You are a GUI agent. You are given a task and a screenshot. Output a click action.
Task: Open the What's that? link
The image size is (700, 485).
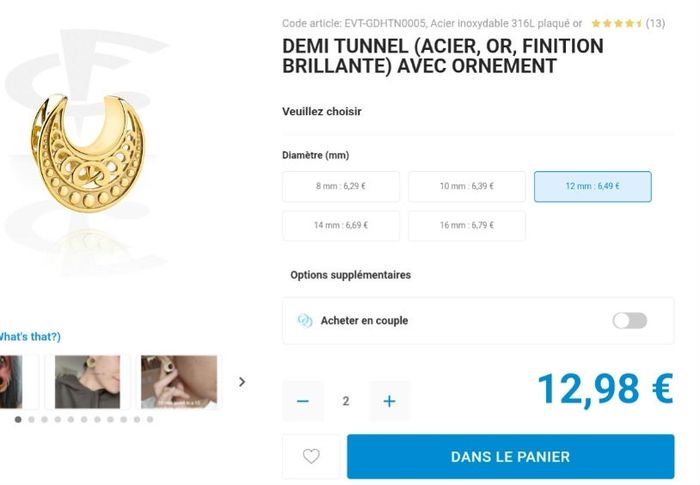[29, 336]
